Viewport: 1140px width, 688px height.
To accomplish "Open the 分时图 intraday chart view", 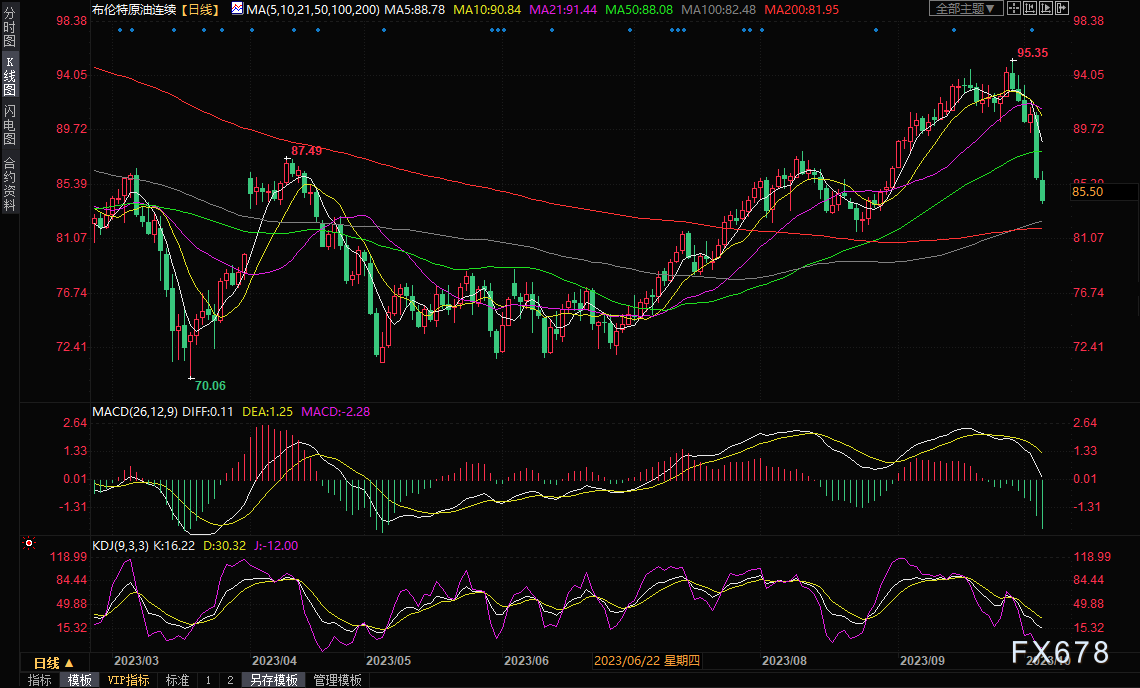I will tap(9, 28).
